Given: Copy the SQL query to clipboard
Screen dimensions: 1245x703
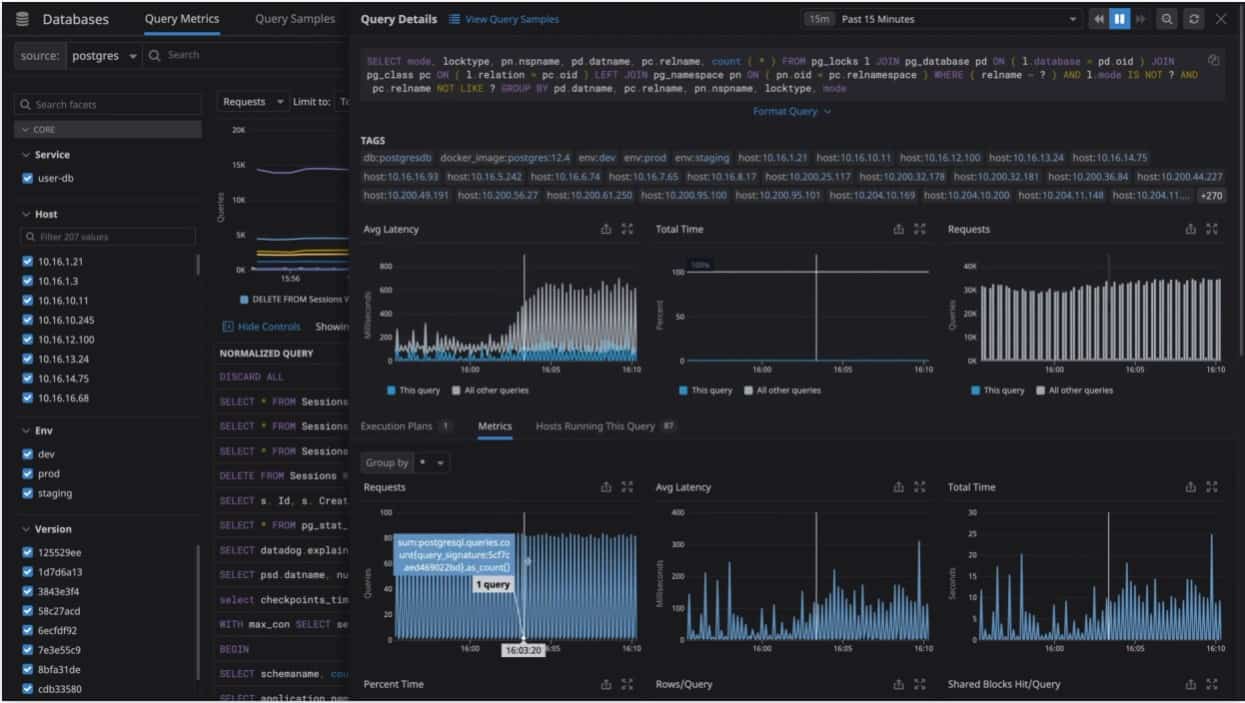Looking at the screenshot, I should point(1213,60).
